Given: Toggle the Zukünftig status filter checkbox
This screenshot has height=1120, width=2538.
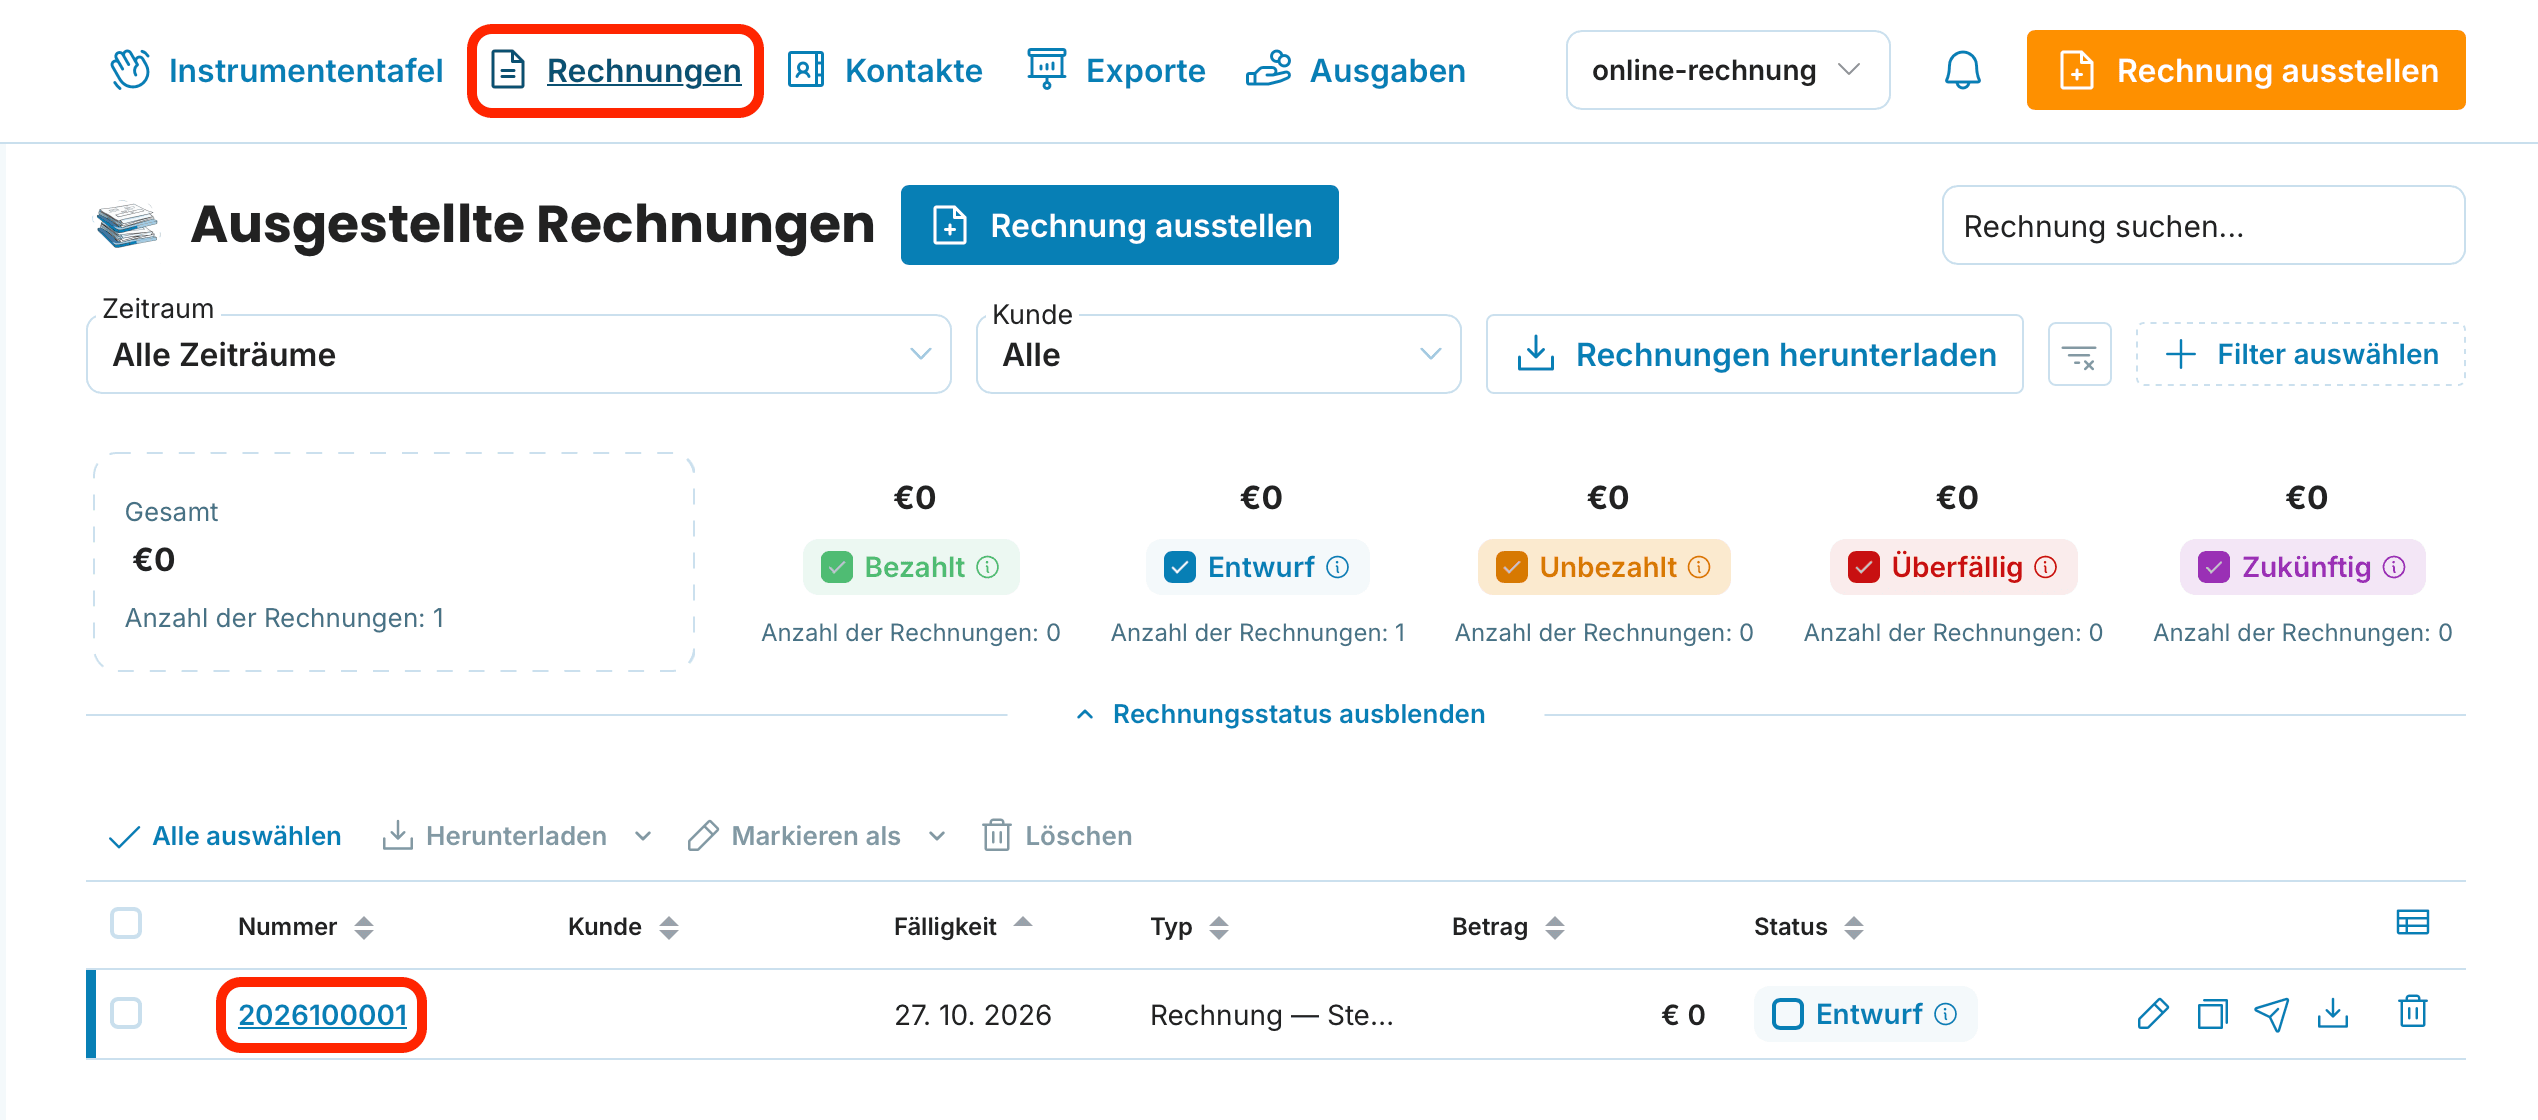Looking at the screenshot, I should coord(2214,567).
